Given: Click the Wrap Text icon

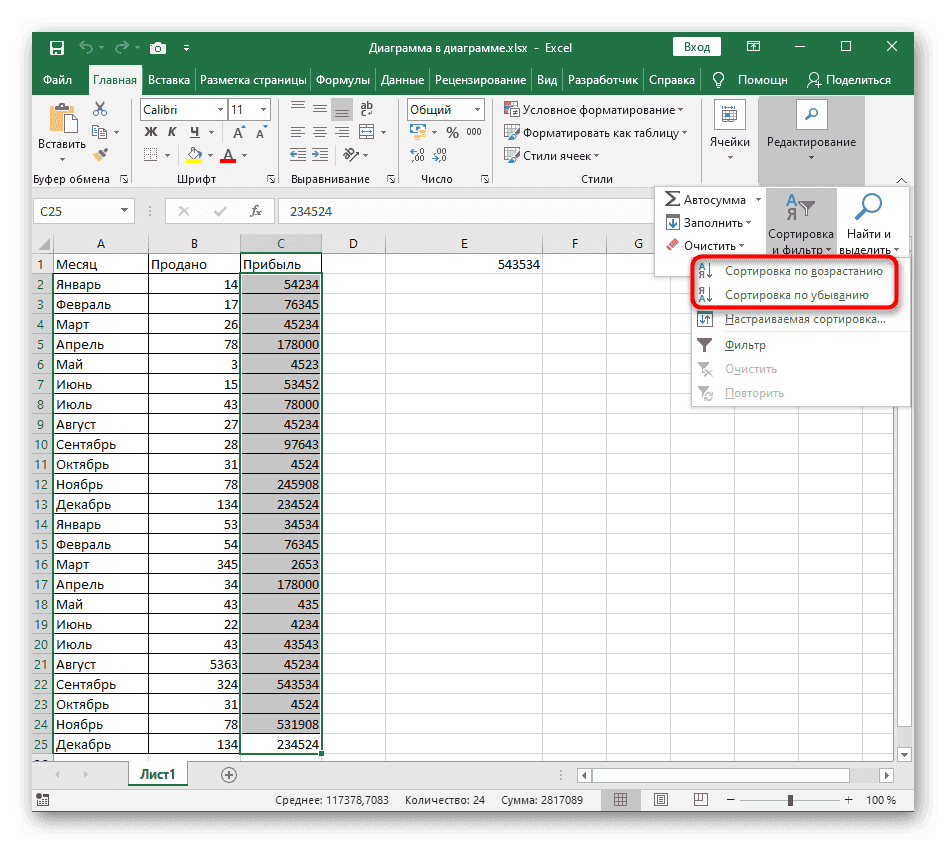Looking at the screenshot, I should (x=367, y=109).
